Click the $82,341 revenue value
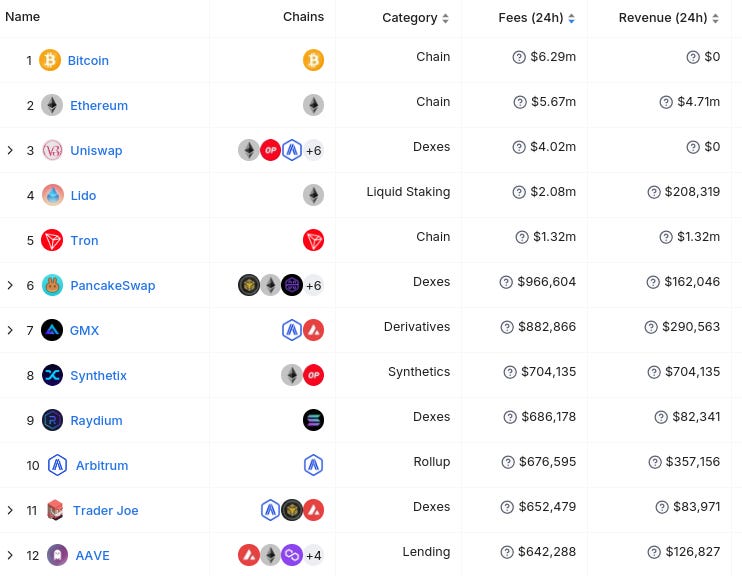 pos(696,416)
